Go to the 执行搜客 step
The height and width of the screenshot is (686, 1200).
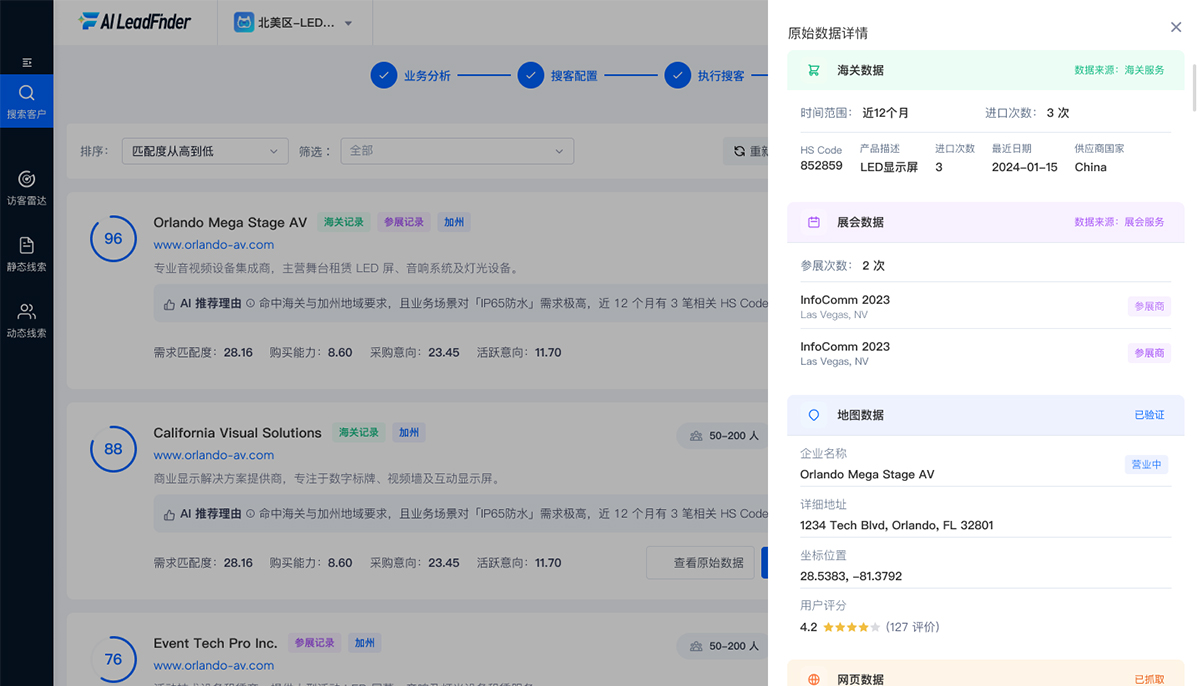(x=705, y=75)
